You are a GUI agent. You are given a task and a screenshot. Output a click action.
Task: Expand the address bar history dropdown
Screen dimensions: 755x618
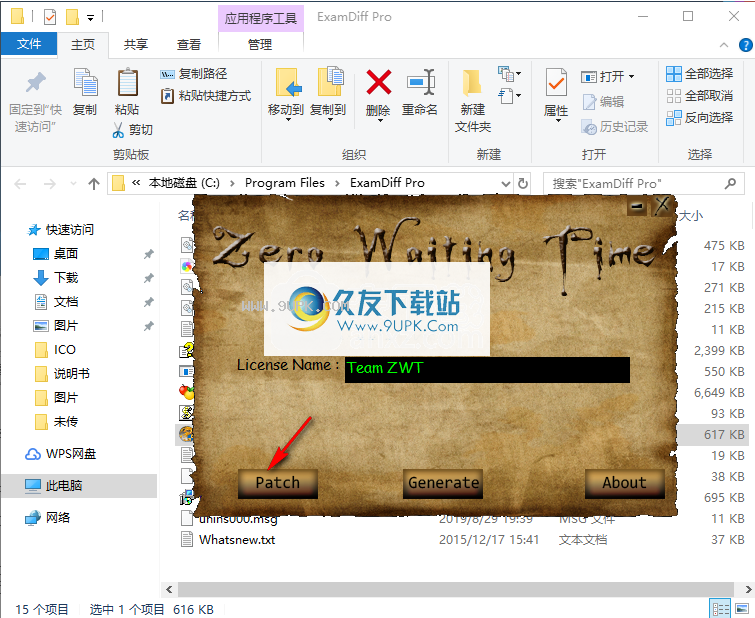[x=506, y=184]
